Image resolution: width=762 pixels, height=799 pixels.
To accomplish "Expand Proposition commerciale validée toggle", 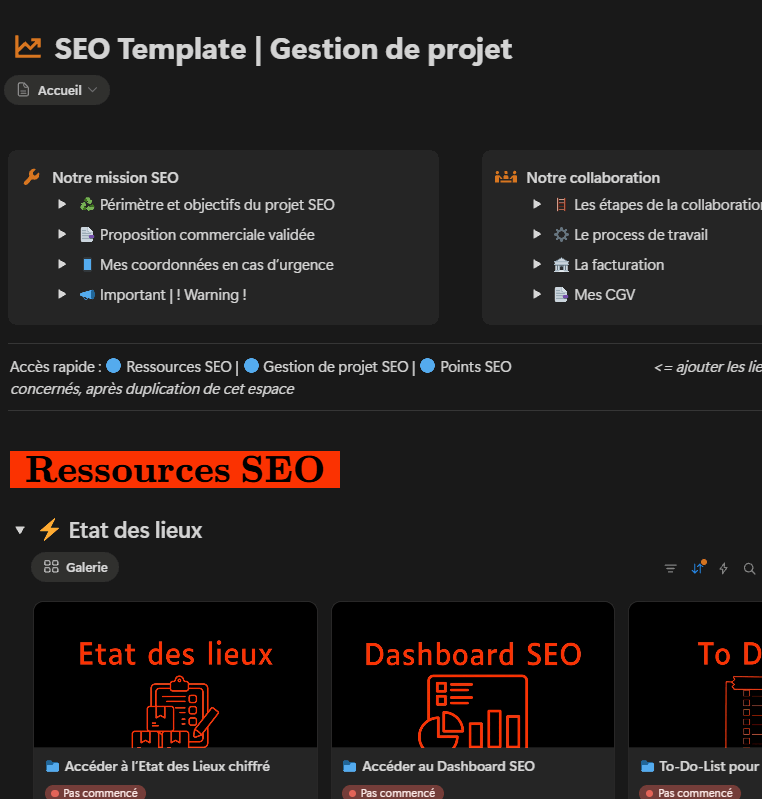I will pyautogui.click(x=62, y=234).
